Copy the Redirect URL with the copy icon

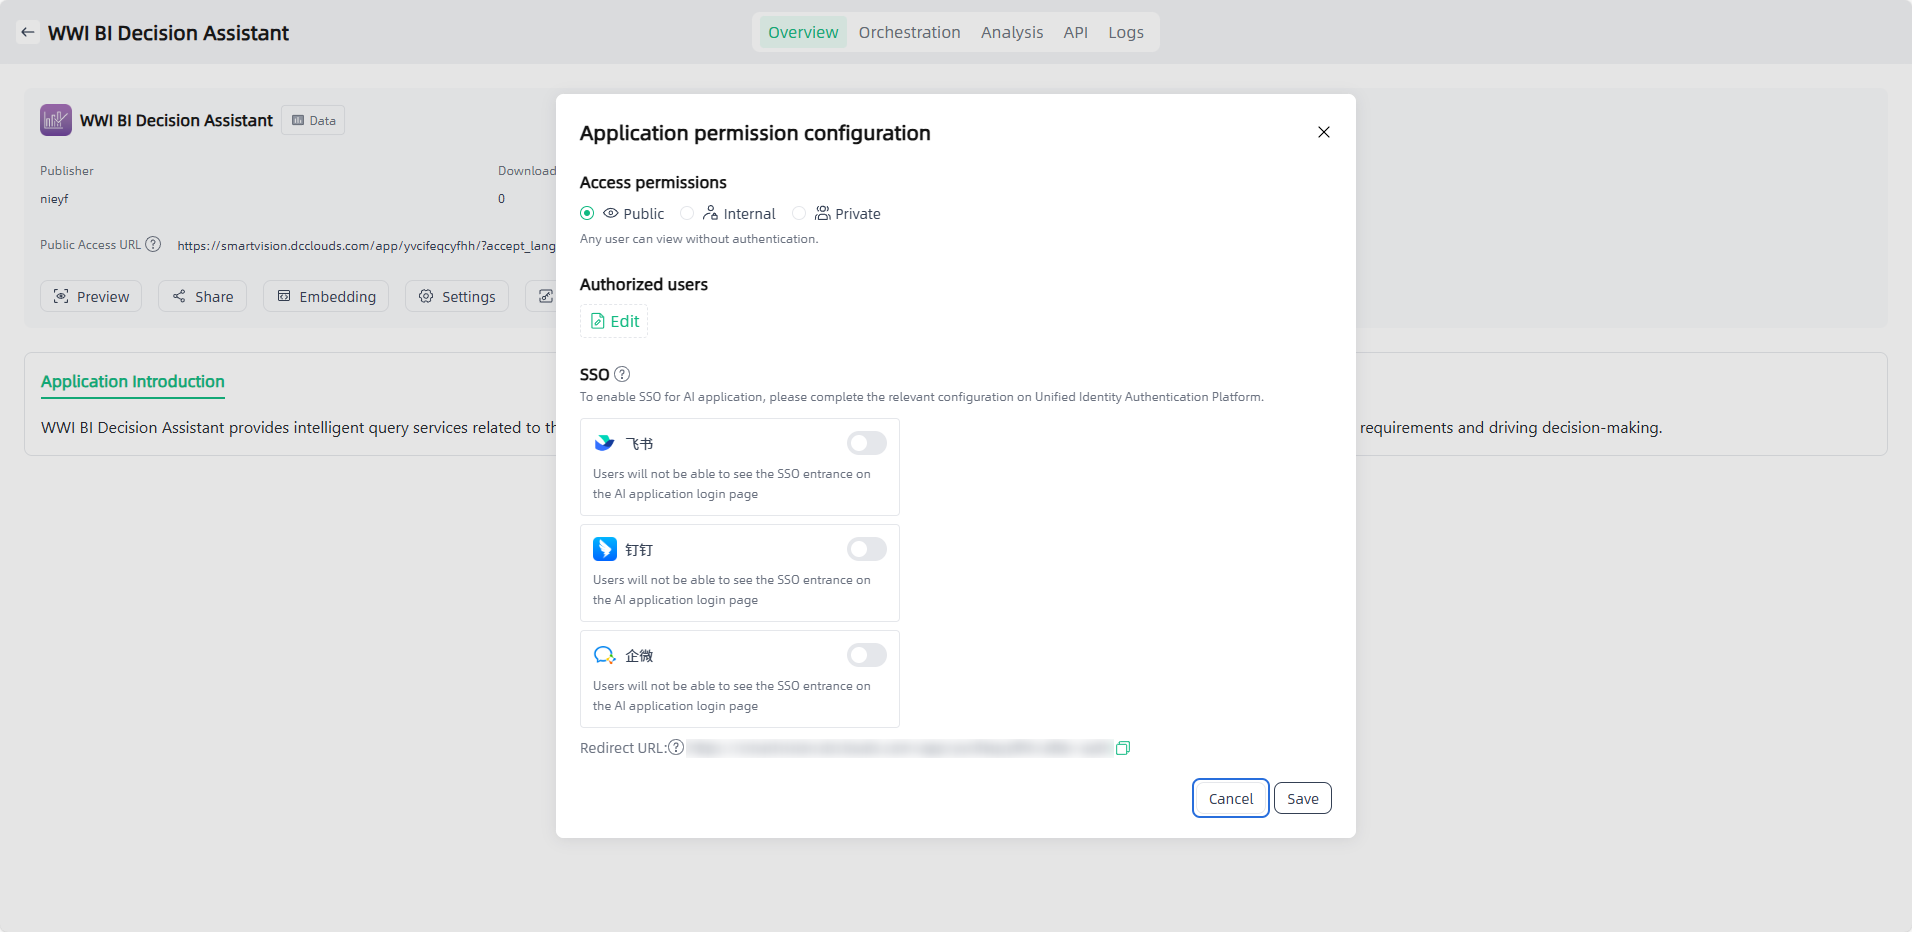coord(1123,748)
